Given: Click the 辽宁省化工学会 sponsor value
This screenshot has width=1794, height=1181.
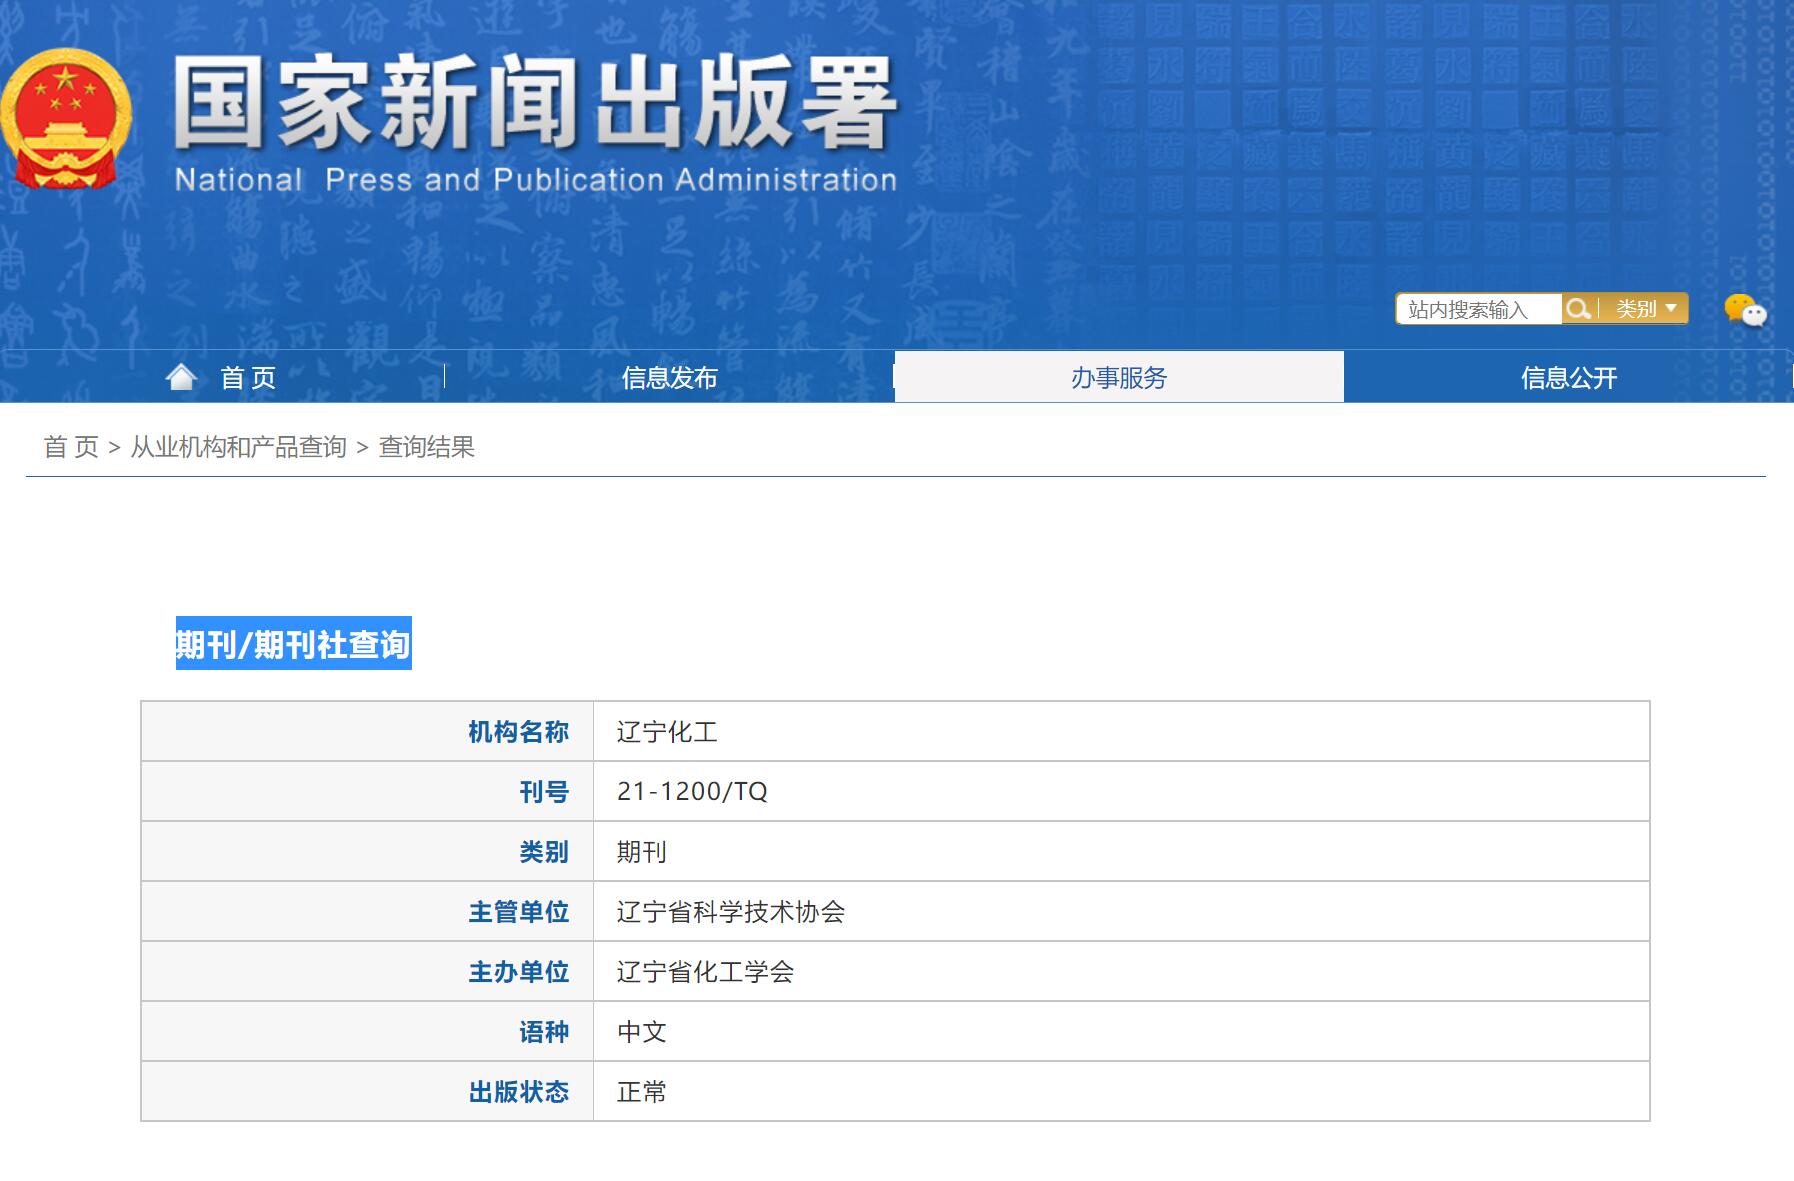Looking at the screenshot, I should [x=705, y=972].
